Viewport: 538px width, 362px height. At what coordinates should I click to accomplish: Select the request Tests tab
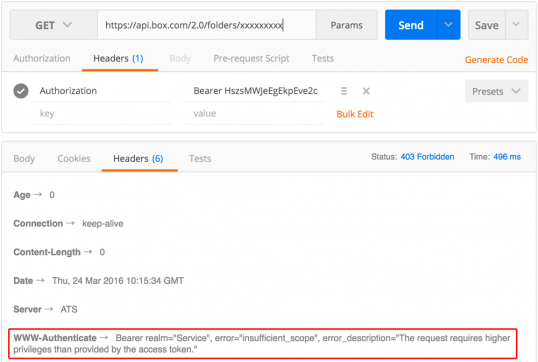(x=323, y=58)
